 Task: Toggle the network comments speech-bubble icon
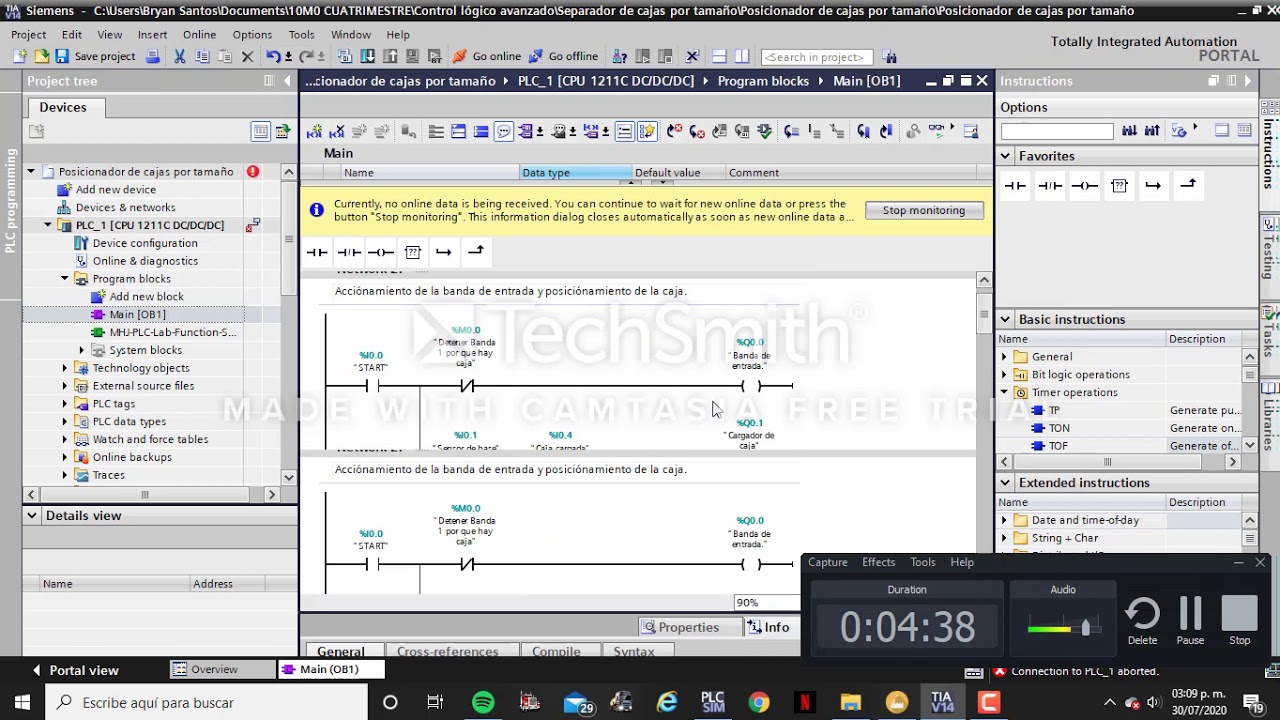click(x=503, y=131)
